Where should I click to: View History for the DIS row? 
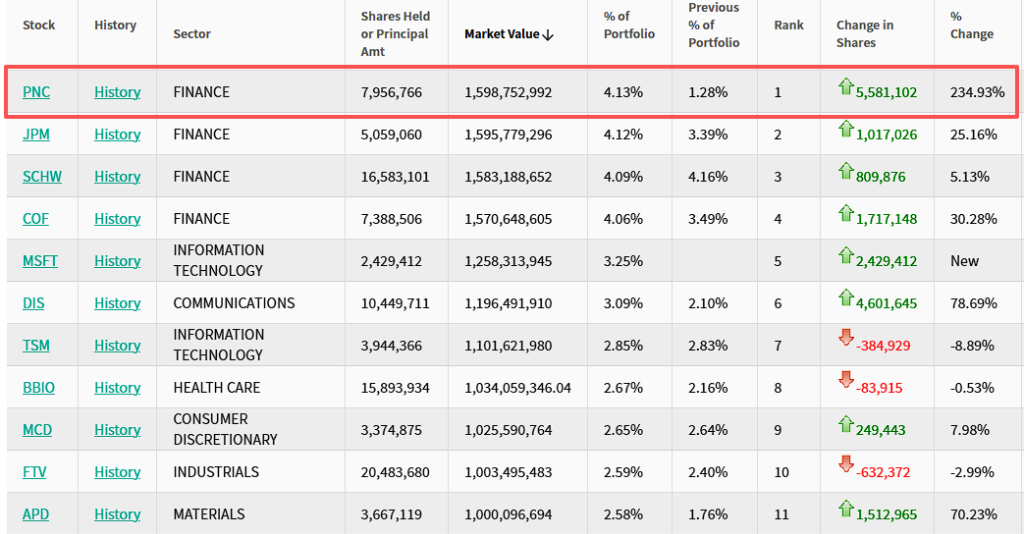117,303
